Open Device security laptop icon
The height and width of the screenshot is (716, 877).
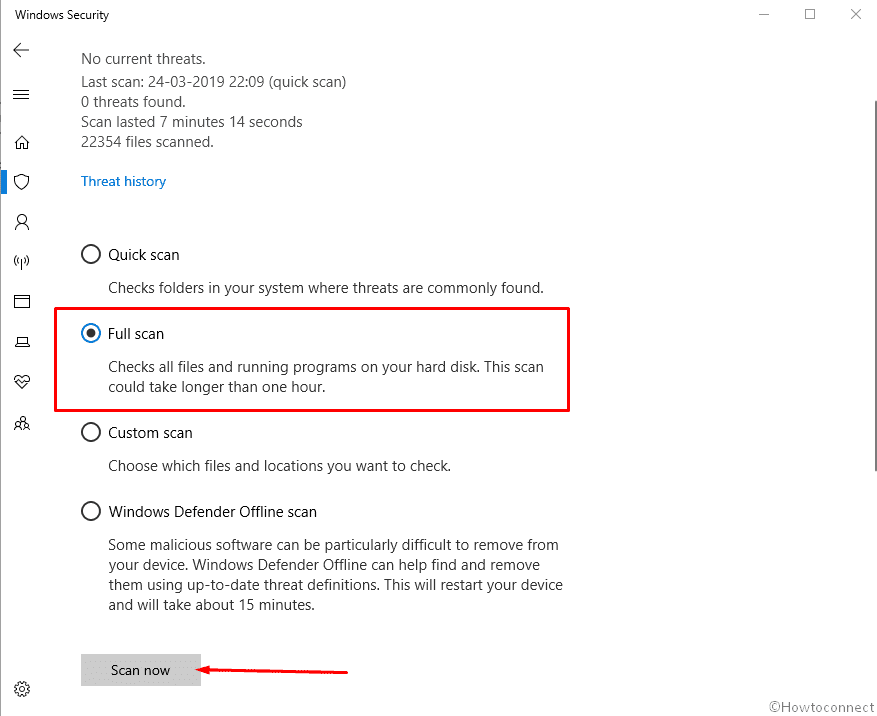click(x=22, y=342)
